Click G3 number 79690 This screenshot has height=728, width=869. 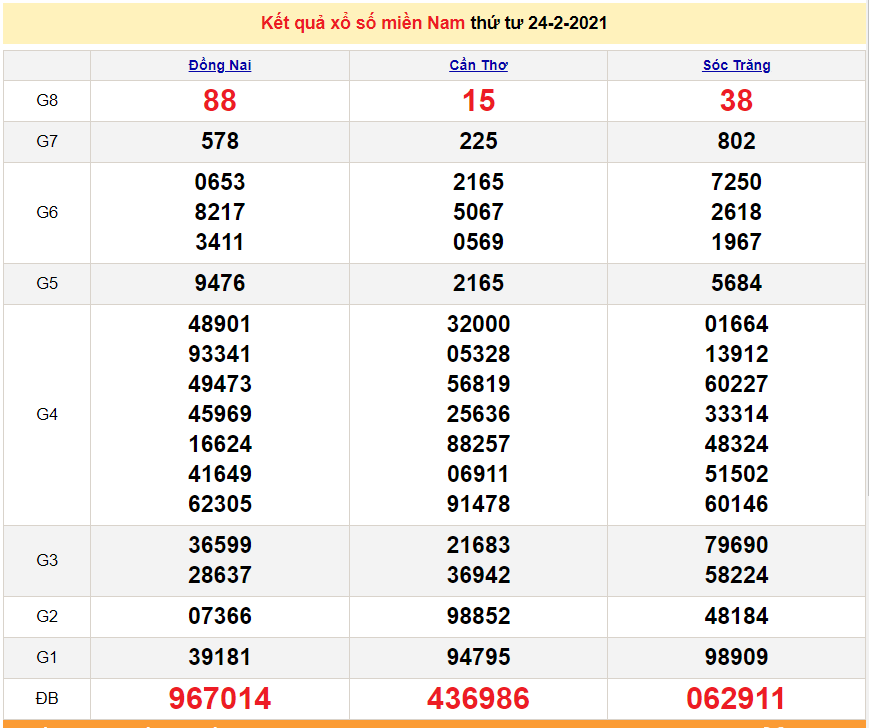736,545
